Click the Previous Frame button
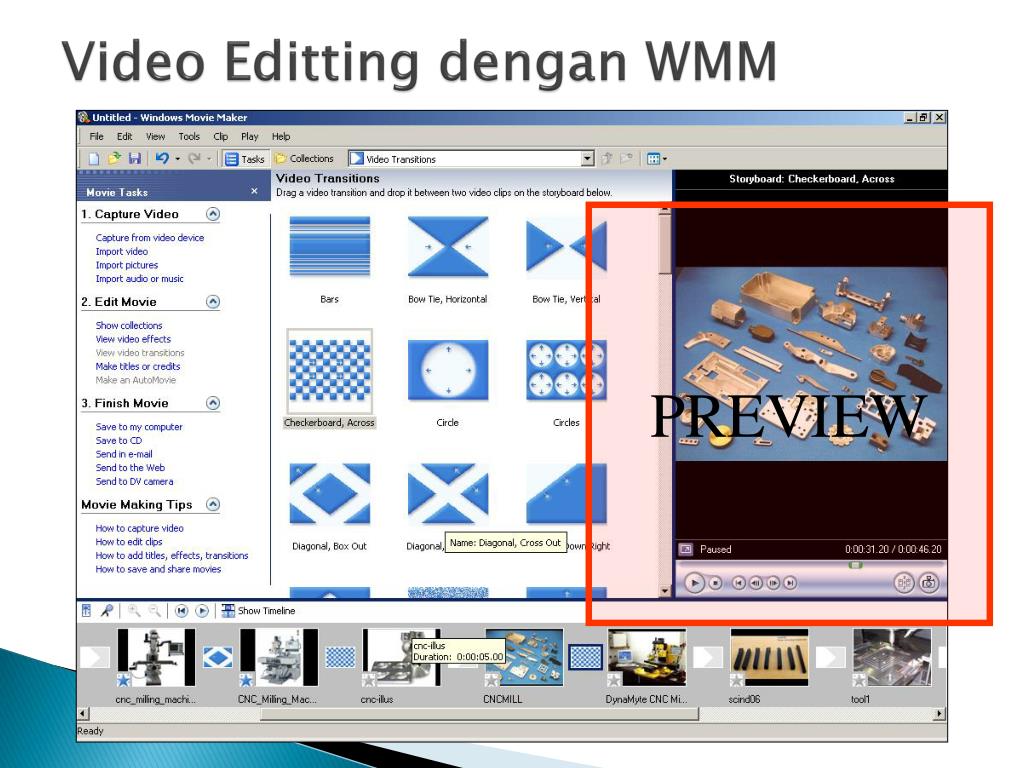Screen dimensions: 1024x768 click(756, 583)
